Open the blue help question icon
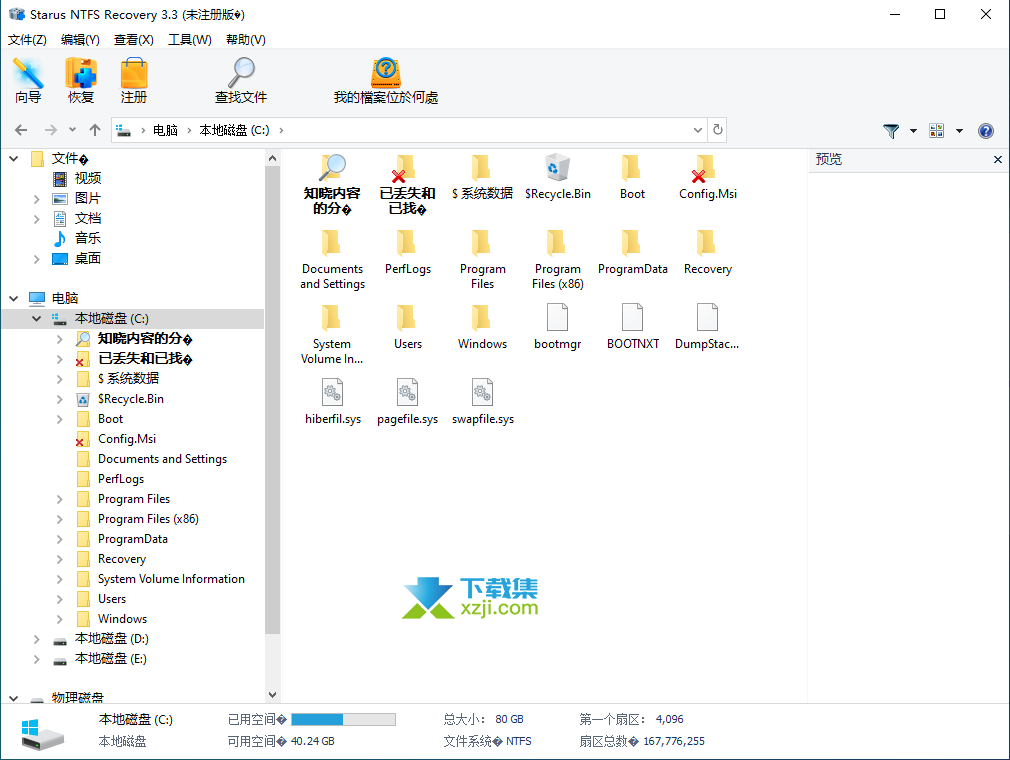1010x760 pixels. [986, 131]
